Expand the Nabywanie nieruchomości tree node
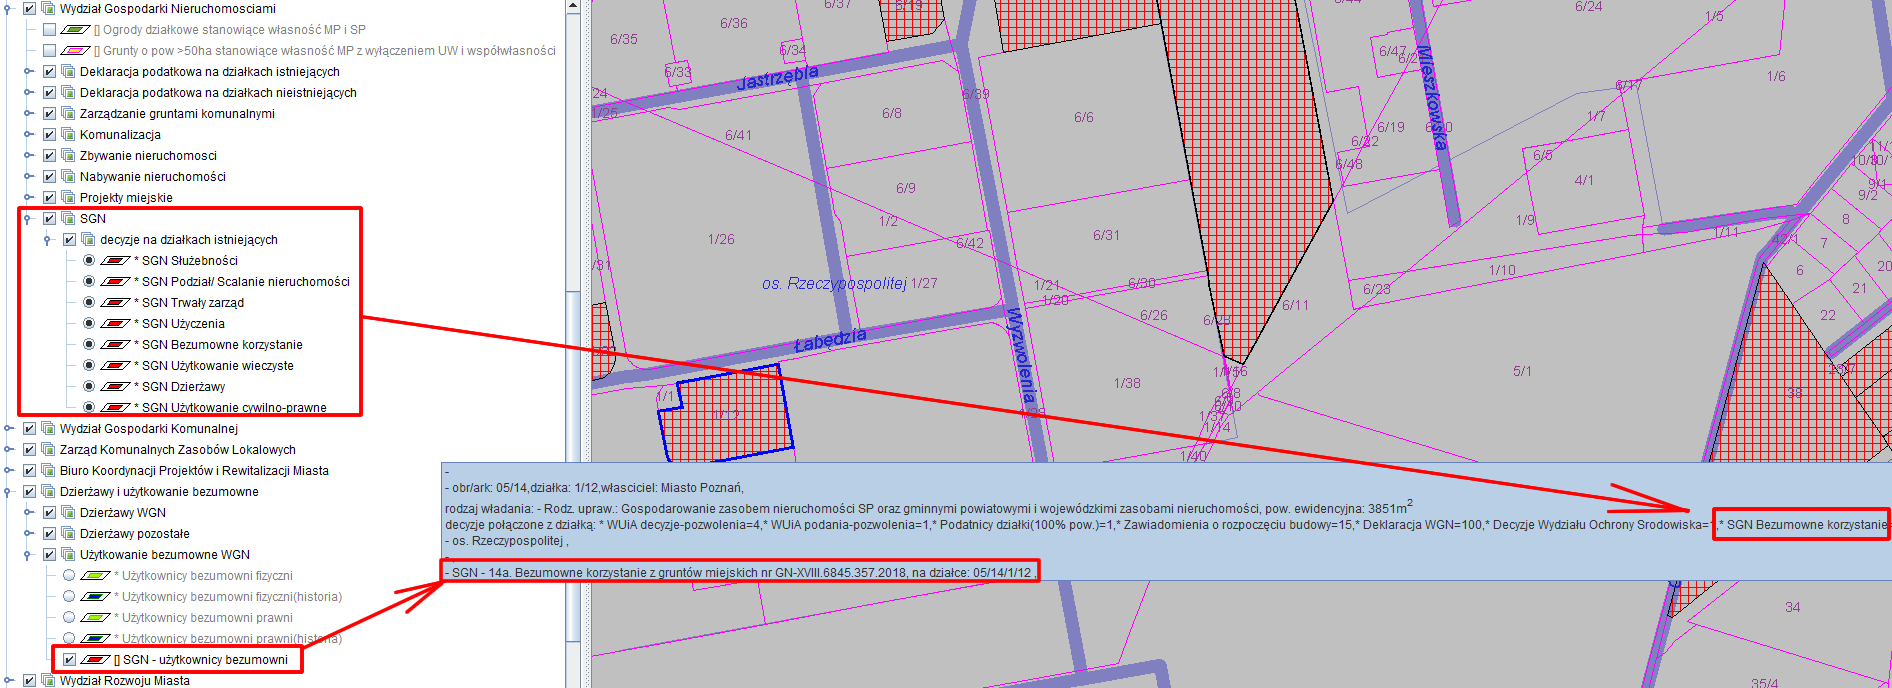This screenshot has width=1892, height=688. tap(29, 177)
